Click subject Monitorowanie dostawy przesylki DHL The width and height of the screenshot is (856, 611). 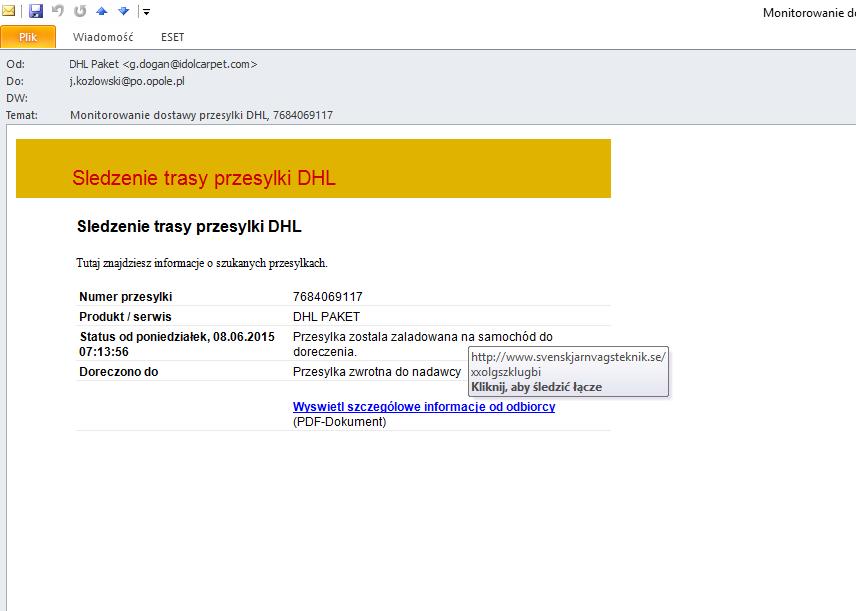coord(201,115)
